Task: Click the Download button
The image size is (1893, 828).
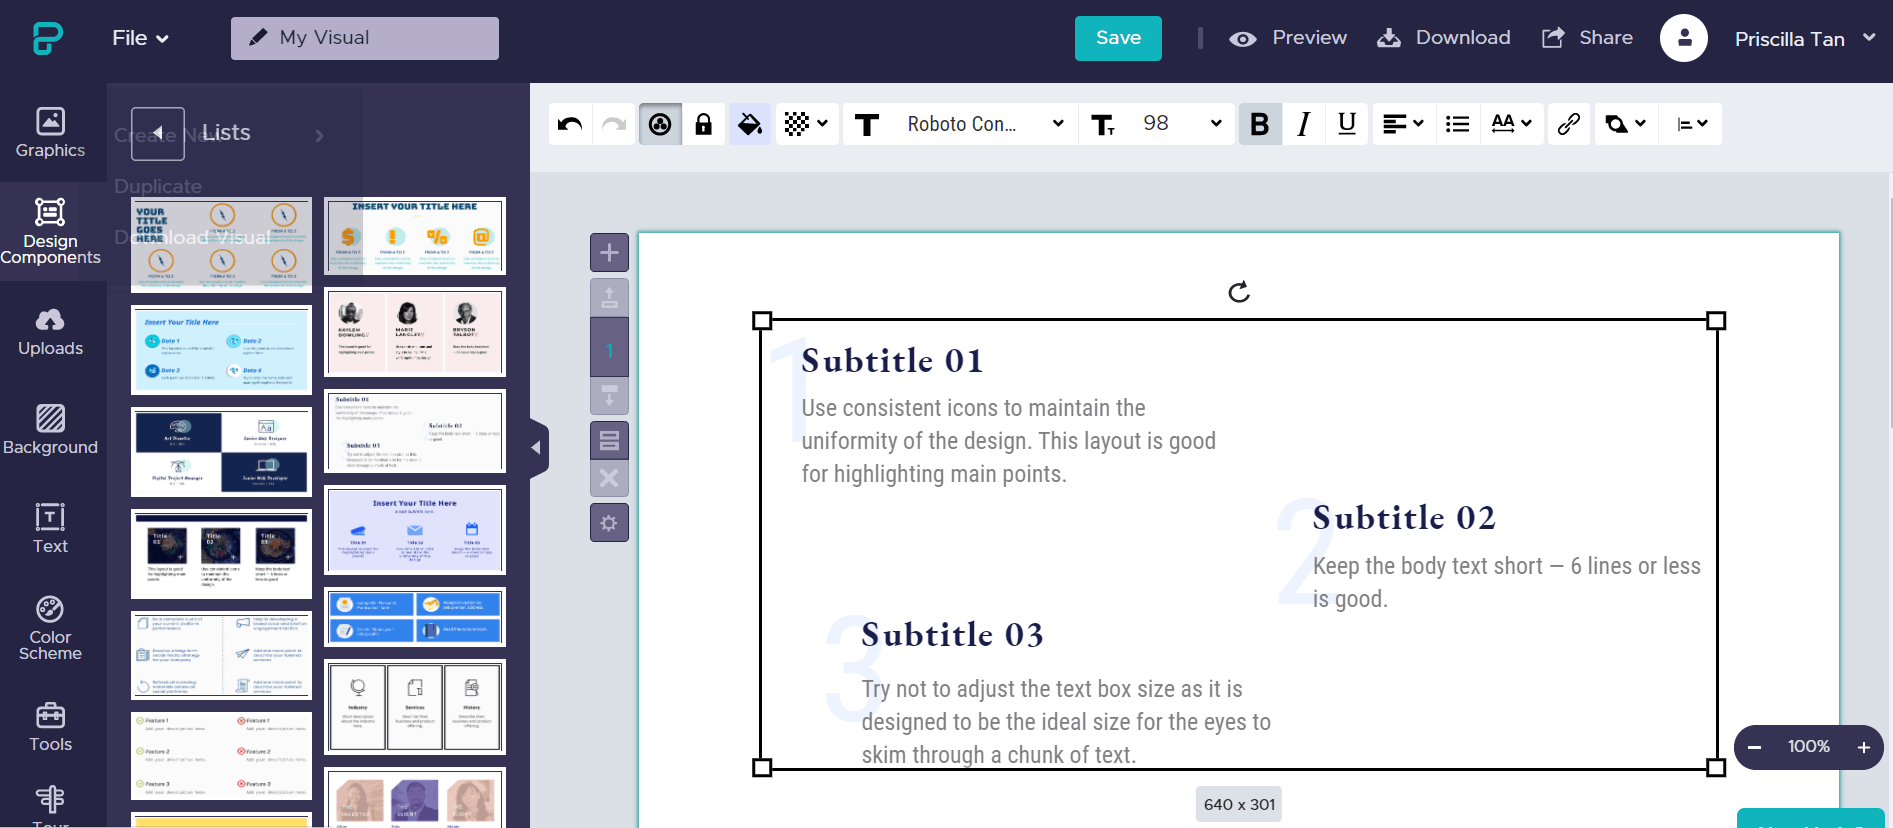Action: click(1444, 38)
